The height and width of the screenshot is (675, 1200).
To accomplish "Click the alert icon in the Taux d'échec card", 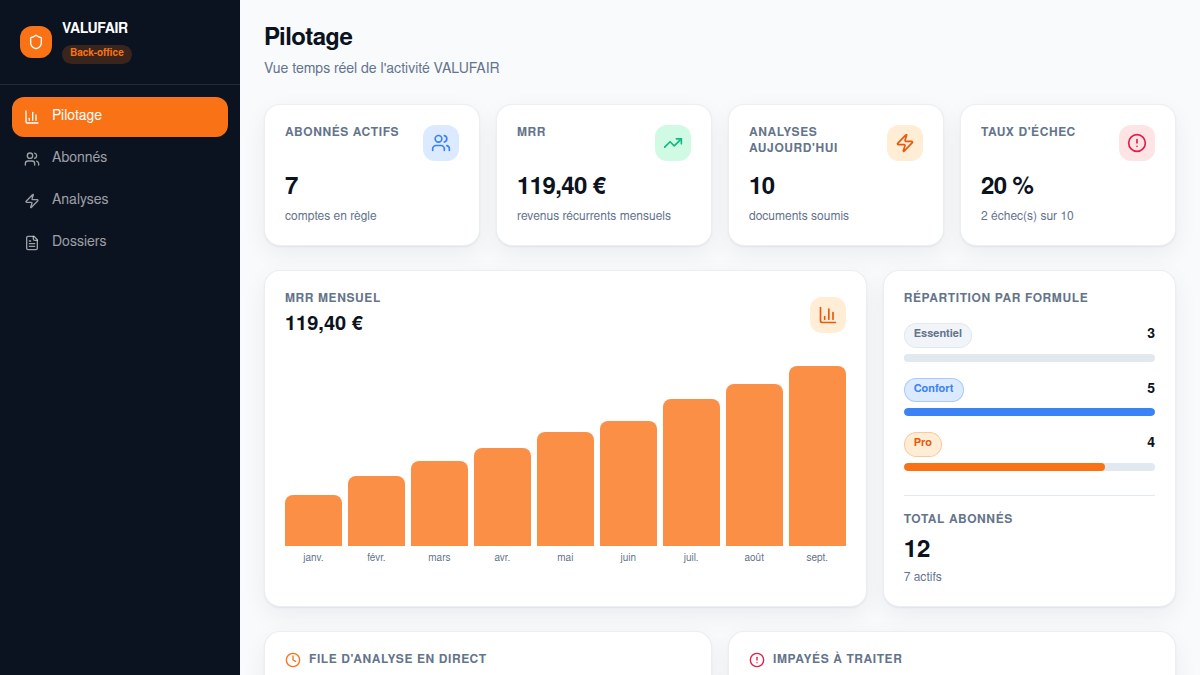I will click(1137, 143).
